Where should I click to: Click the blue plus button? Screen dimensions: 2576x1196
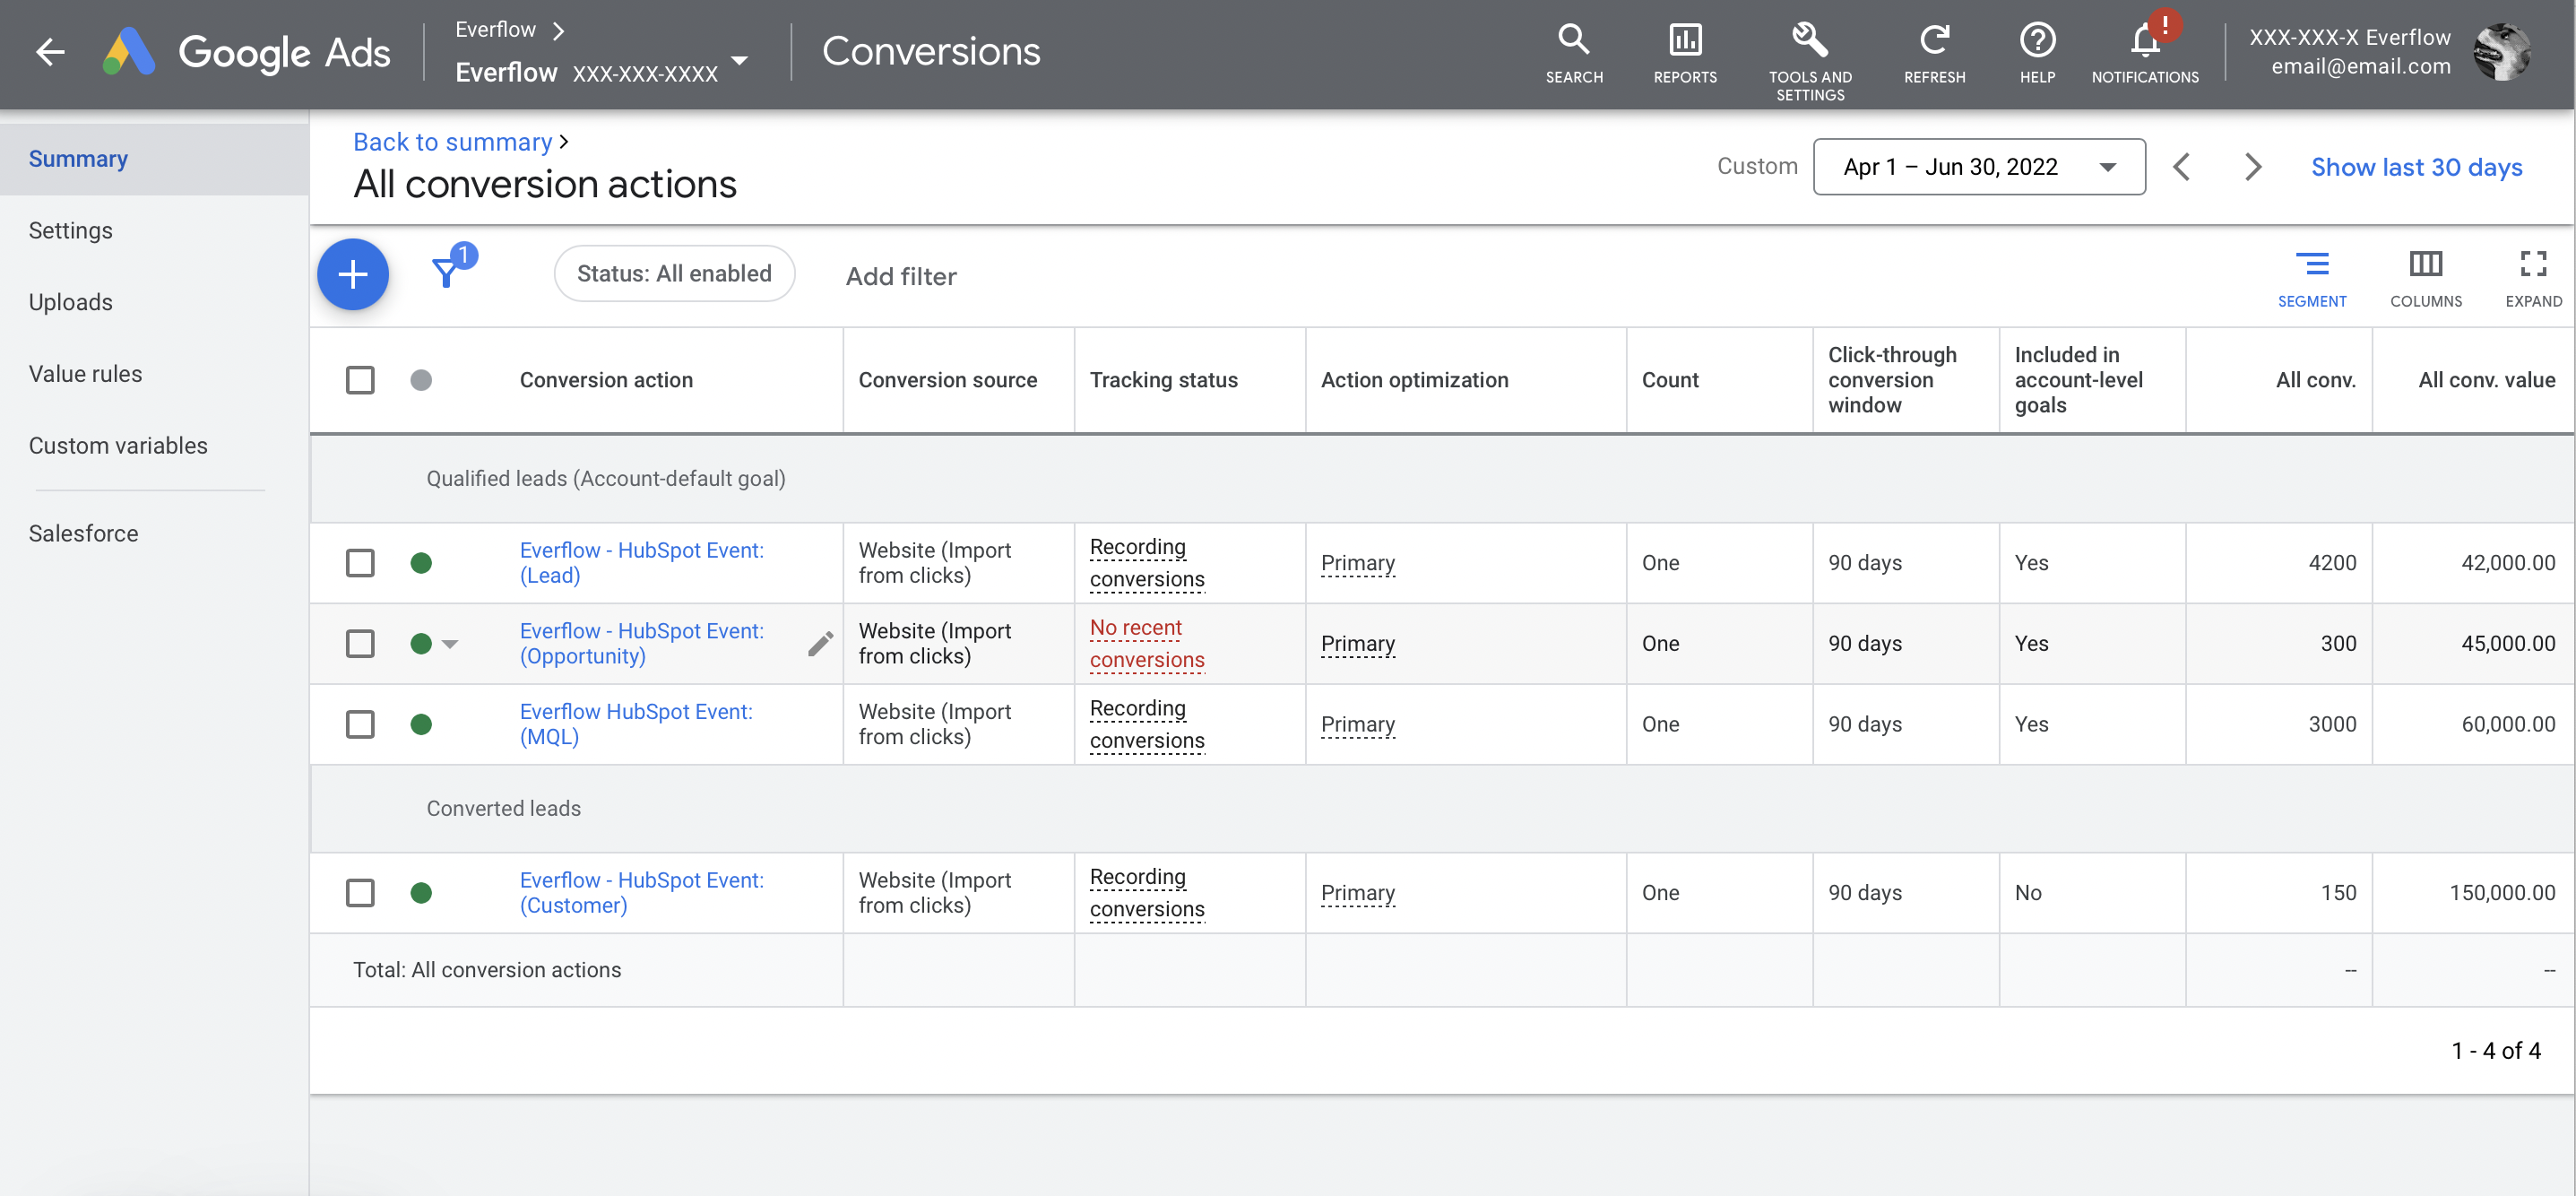(353, 274)
